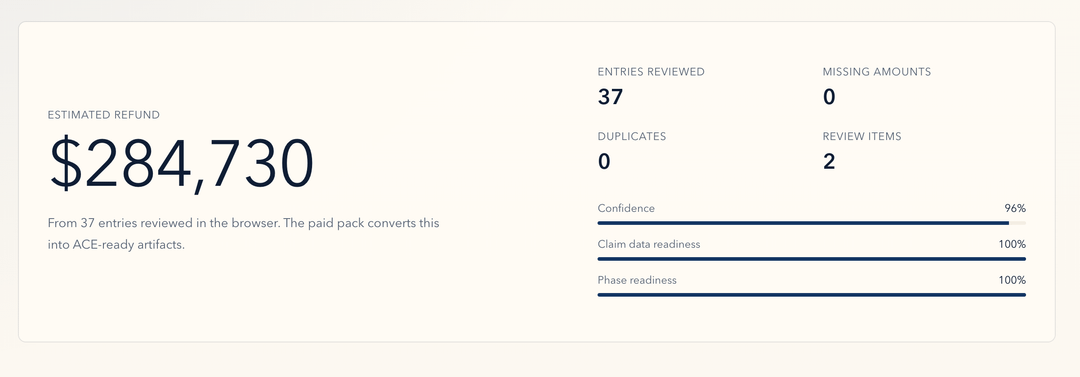Click the $284,730 estimated refund amount
Image resolution: width=1080 pixels, height=377 pixels.
(182, 165)
